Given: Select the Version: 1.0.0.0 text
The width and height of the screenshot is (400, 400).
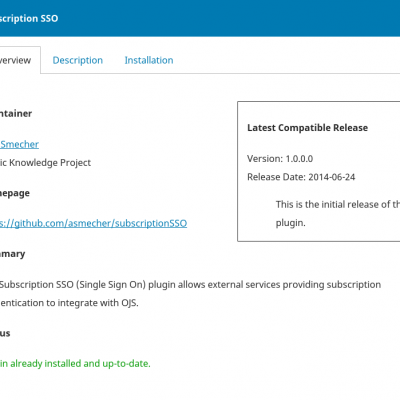Looking at the screenshot, I should coord(280,159).
